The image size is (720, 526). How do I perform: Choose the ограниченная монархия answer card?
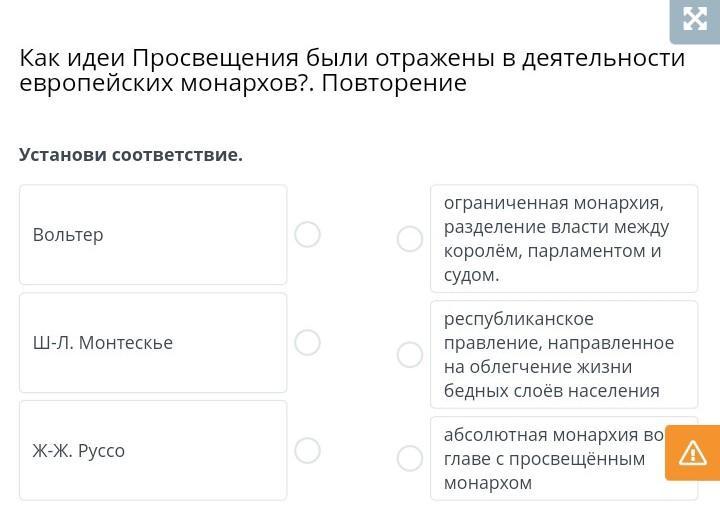click(564, 239)
